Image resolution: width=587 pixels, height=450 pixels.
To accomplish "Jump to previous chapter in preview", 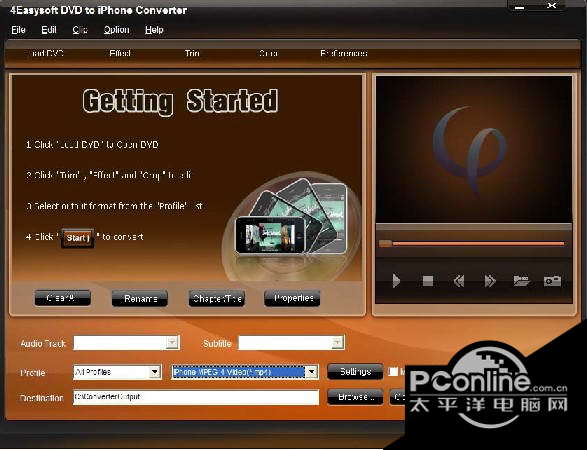I will [459, 280].
